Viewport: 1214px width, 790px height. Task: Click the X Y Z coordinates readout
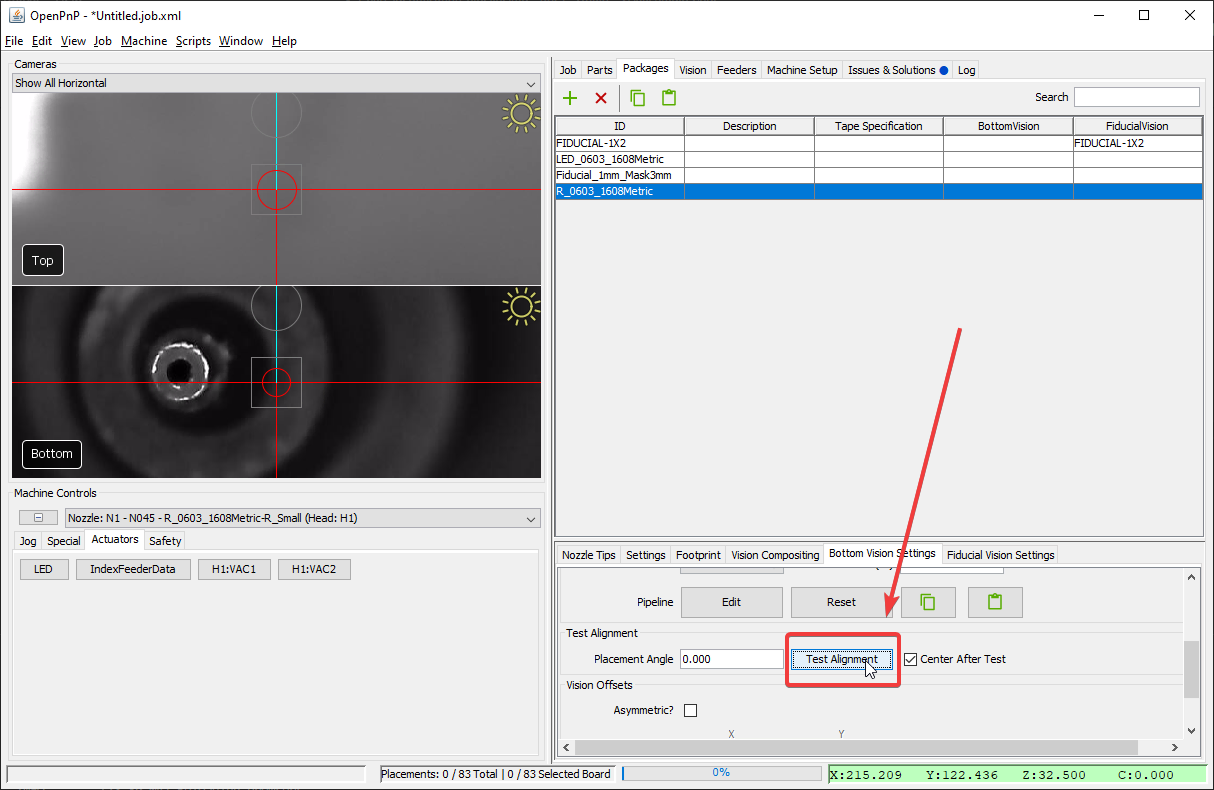[1017, 774]
